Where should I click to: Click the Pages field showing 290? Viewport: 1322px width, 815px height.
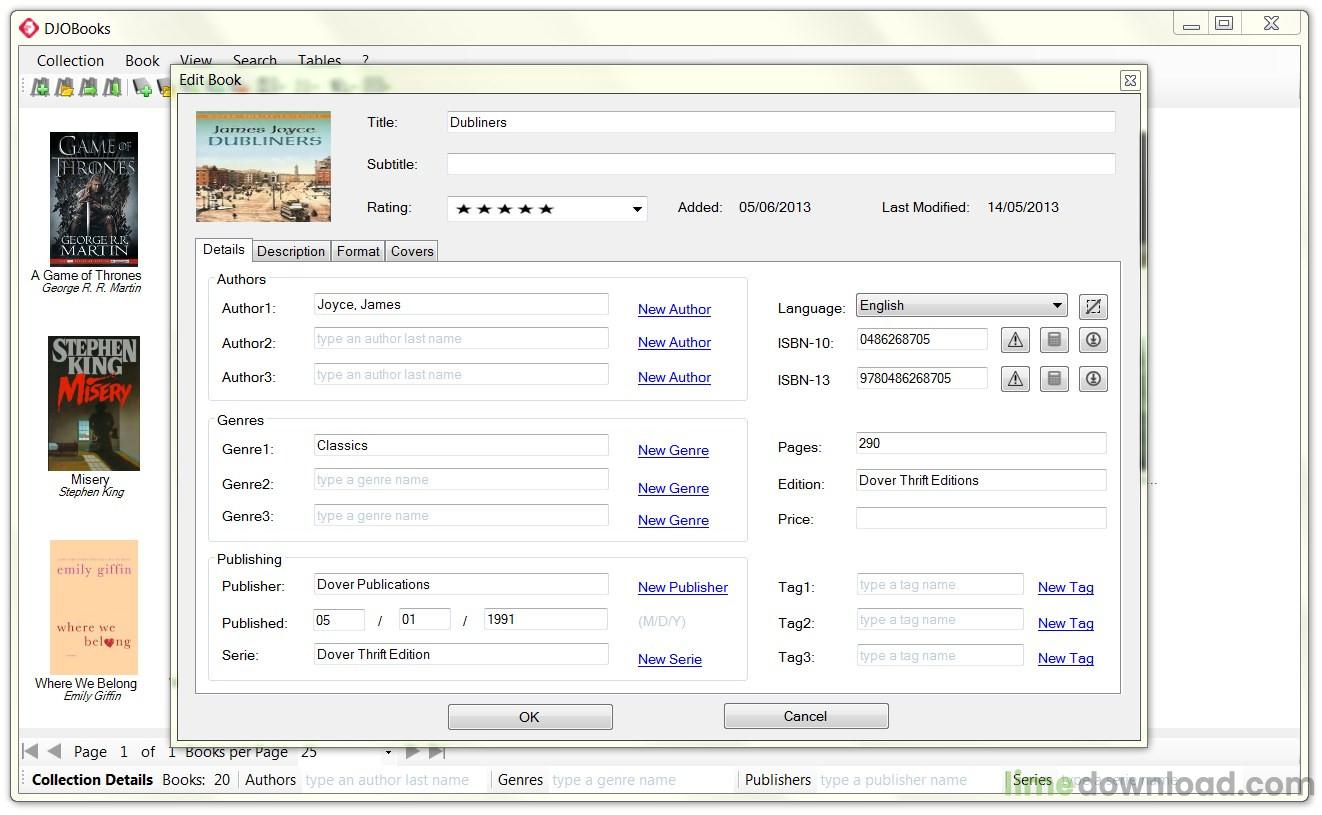tap(981, 443)
